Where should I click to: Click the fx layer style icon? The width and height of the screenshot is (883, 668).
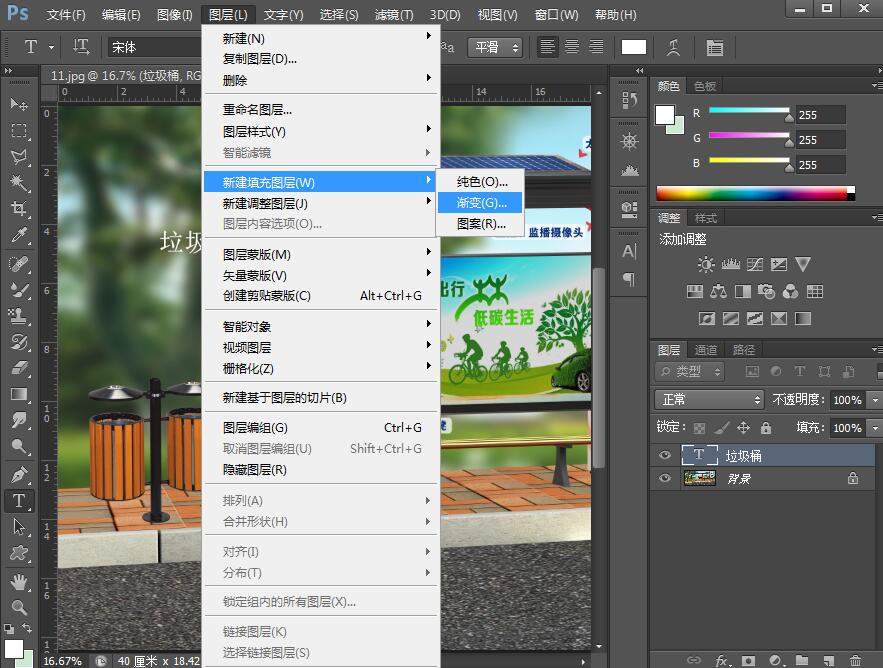(x=722, y=661)
